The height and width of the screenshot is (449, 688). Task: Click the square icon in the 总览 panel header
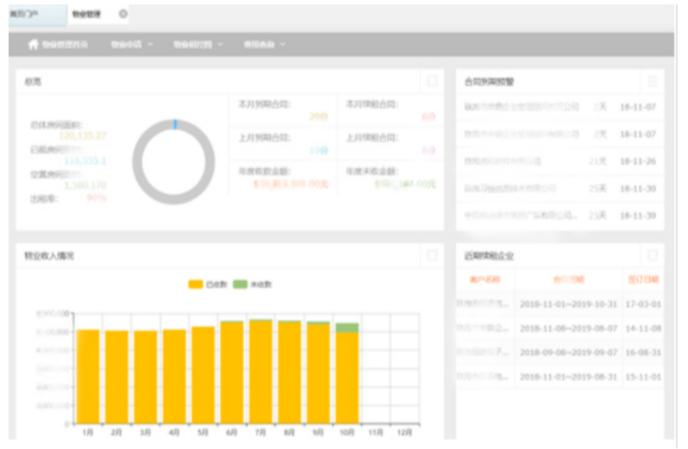432,81
